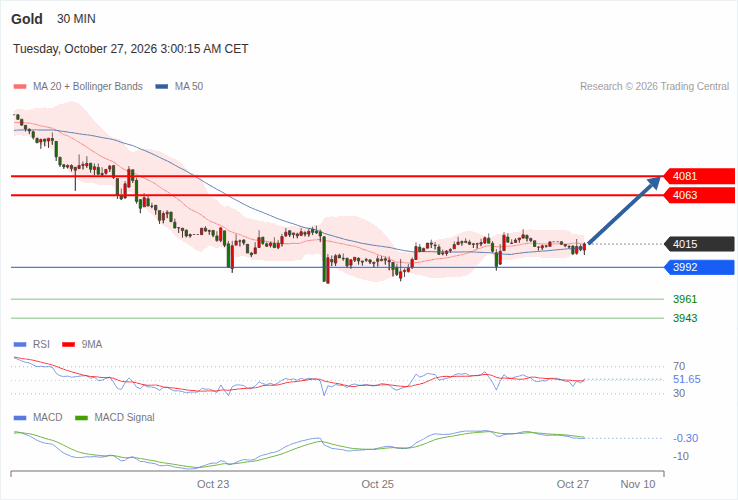Click the Oct 25 date axis label

[377, 484]
